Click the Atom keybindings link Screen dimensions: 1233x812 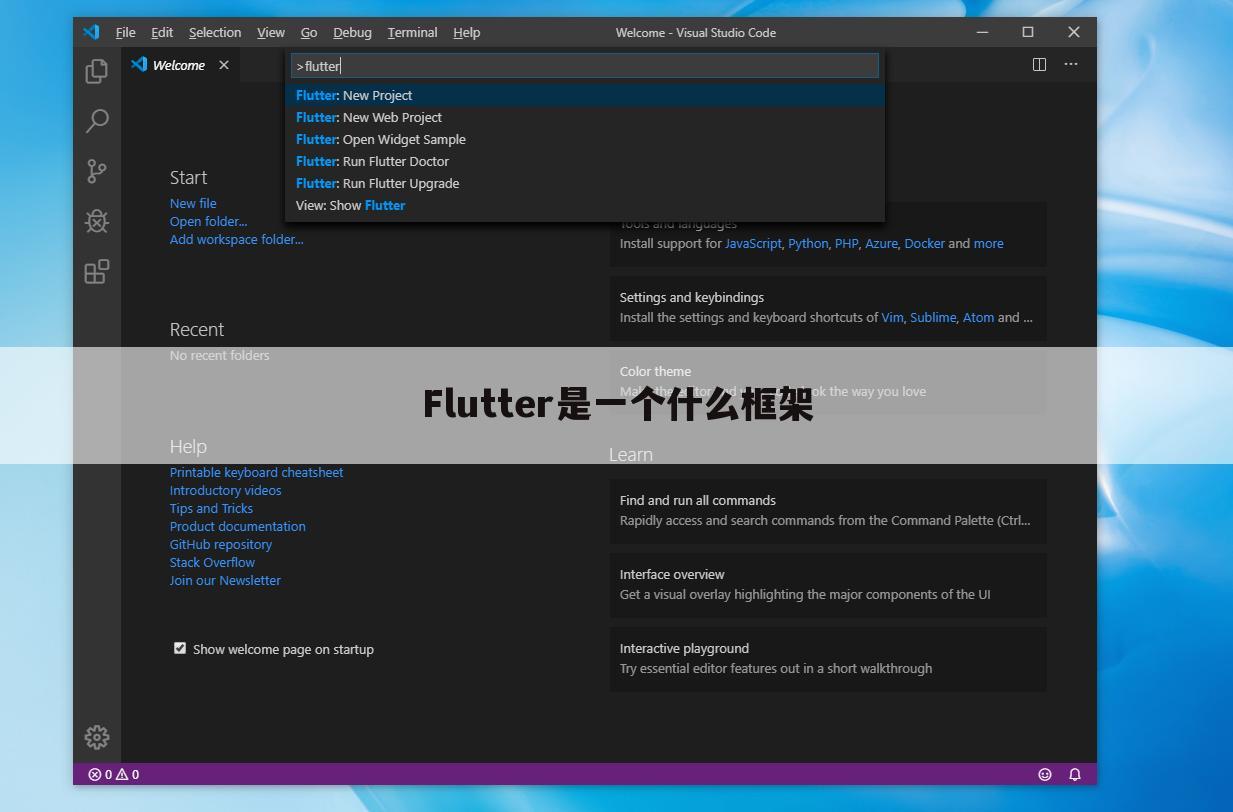click(978, 317)
